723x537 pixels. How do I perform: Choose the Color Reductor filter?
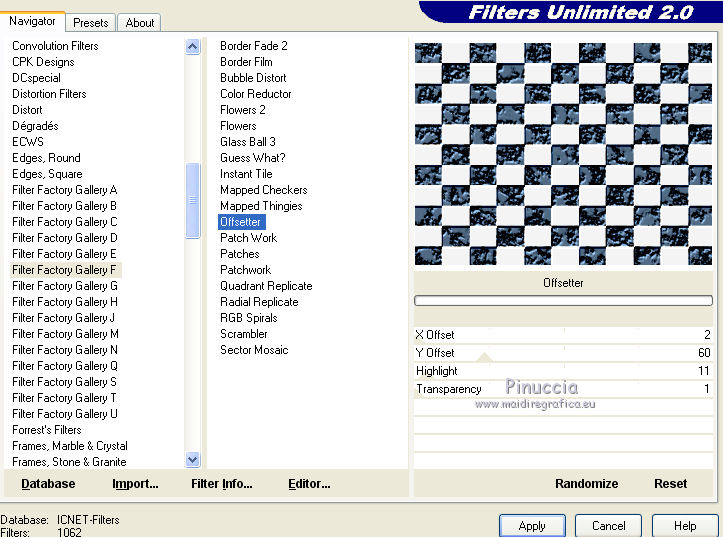click(x=255, y=94)
